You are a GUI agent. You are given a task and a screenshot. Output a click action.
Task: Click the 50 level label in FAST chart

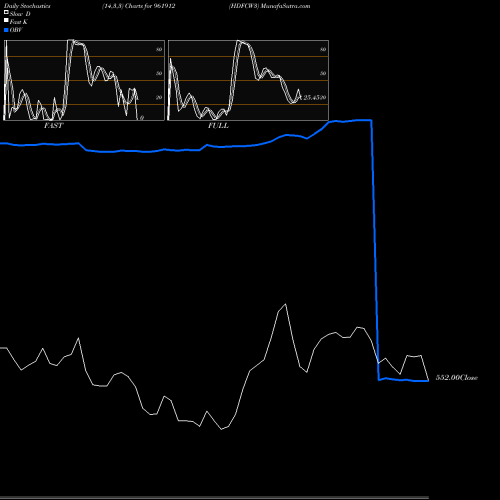pyautogui.click(x=159, y=73)
